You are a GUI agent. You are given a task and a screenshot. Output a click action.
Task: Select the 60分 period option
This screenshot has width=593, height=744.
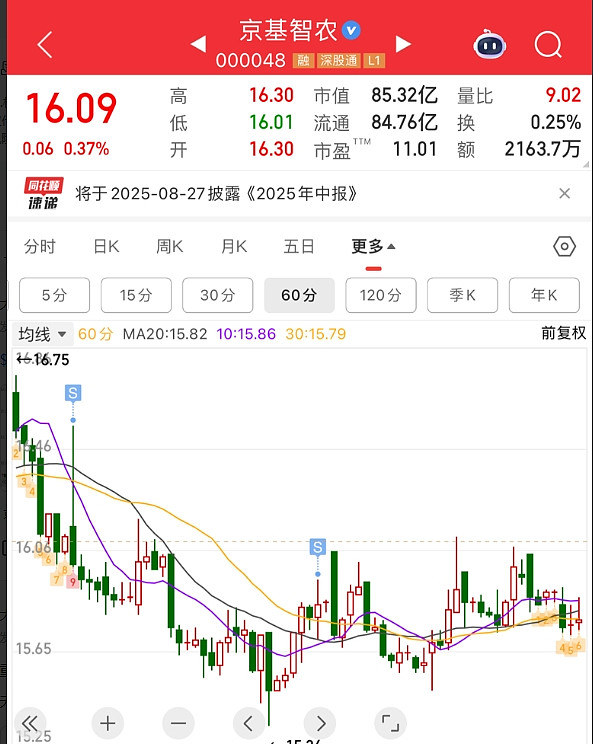click(299, 295)
